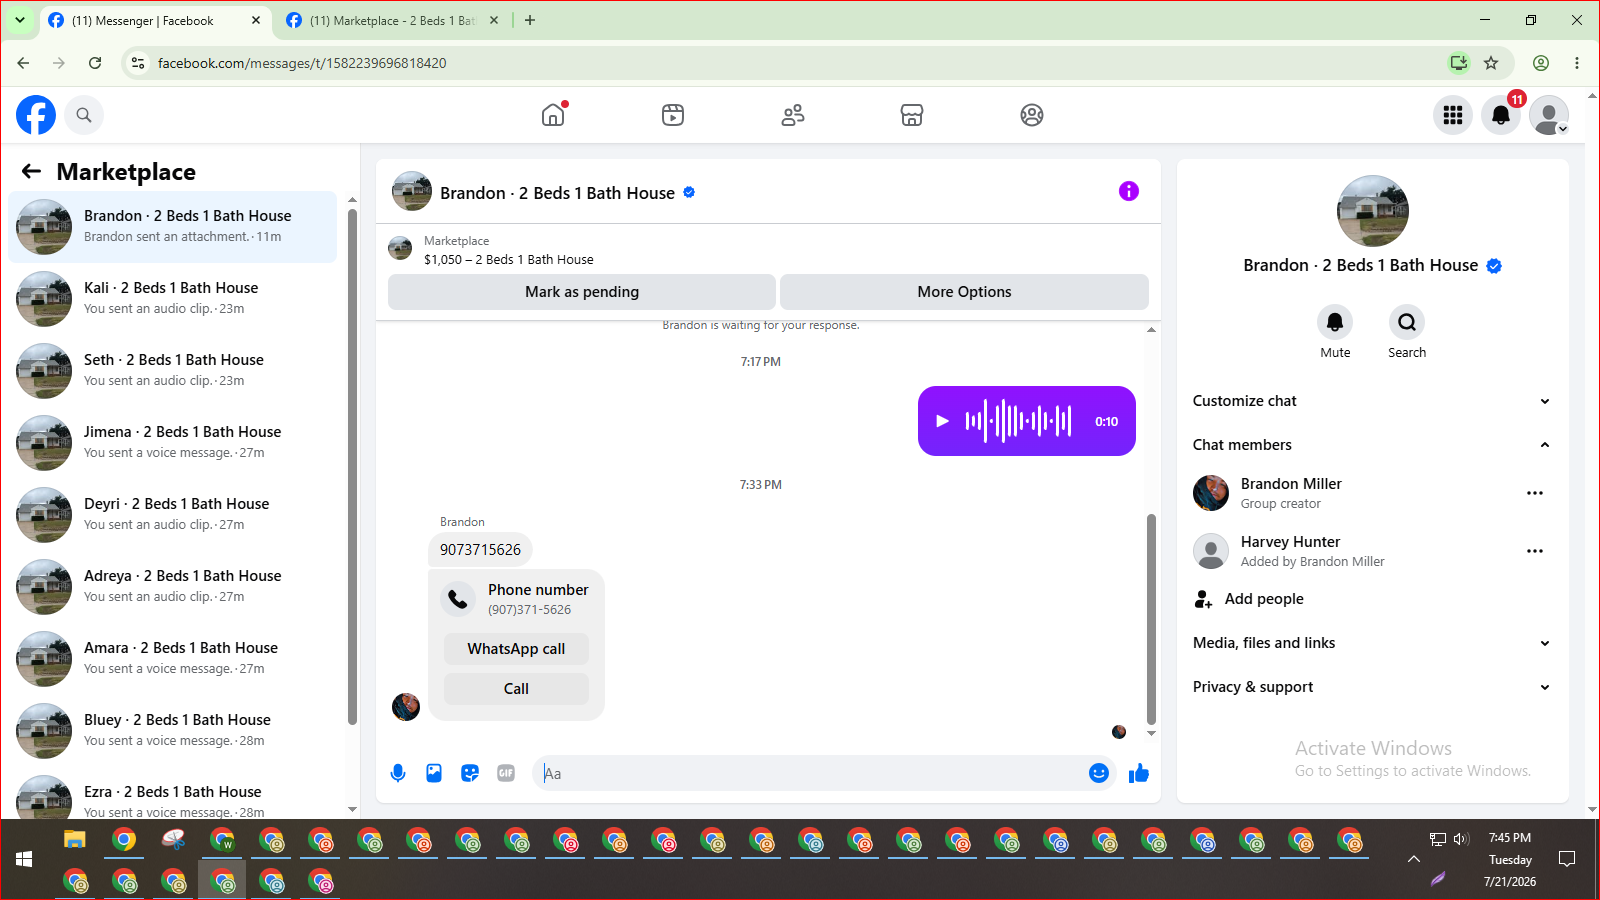Screen dimensions: 1600x900
Task: Show hidden system tray icons
Action: tap(1414, 859)
